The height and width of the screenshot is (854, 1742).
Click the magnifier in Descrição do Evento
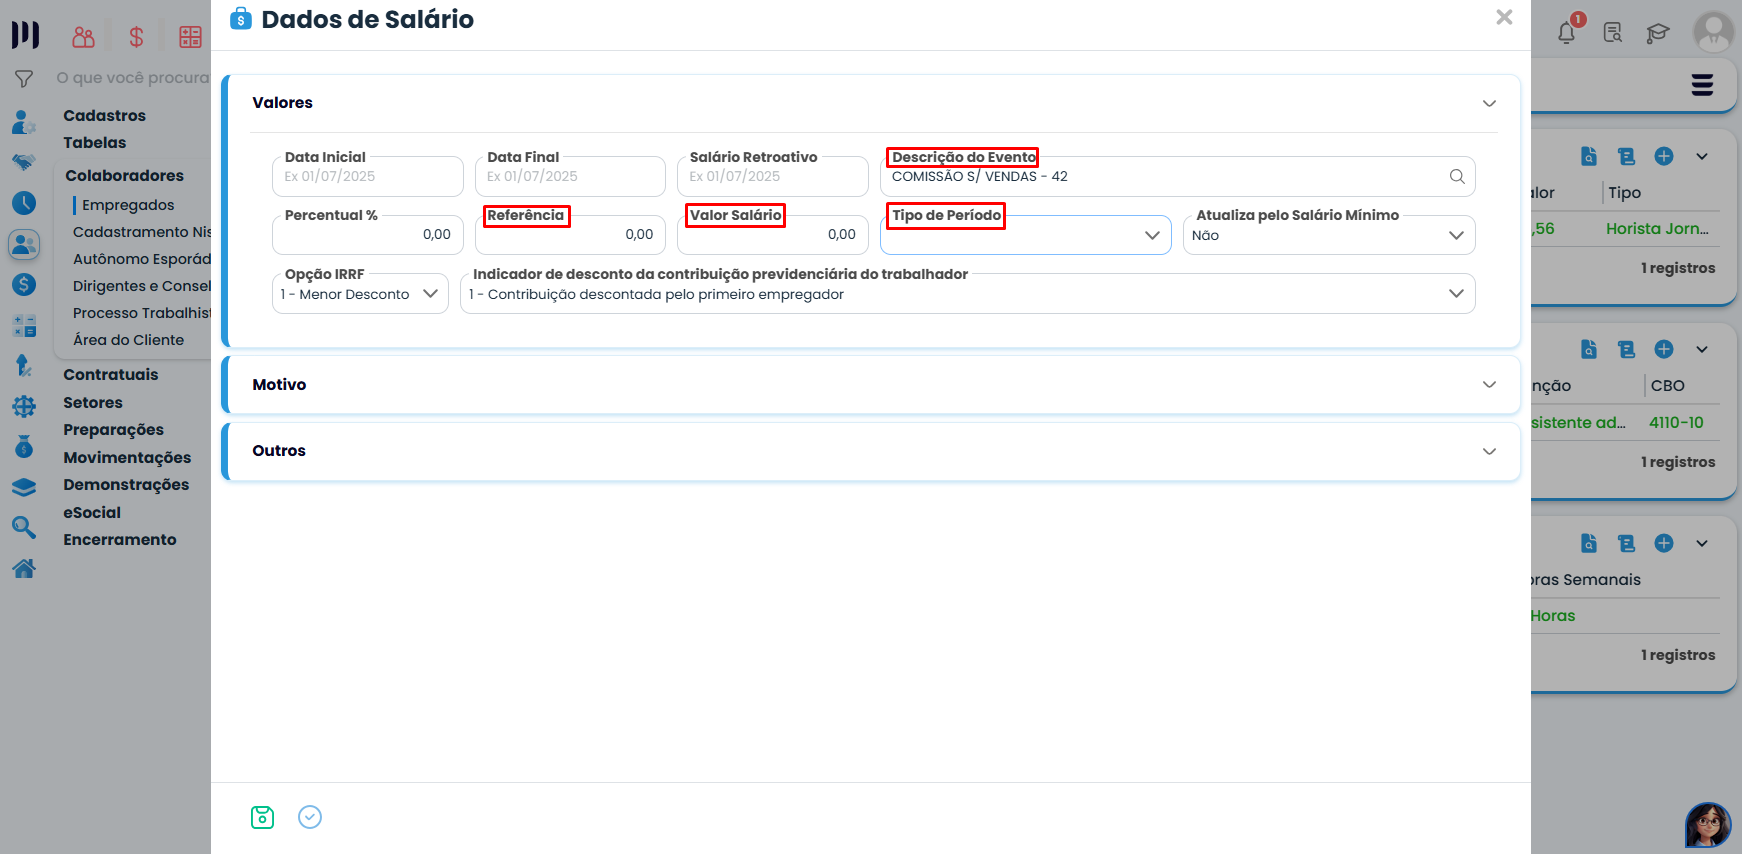[1457, 176]
